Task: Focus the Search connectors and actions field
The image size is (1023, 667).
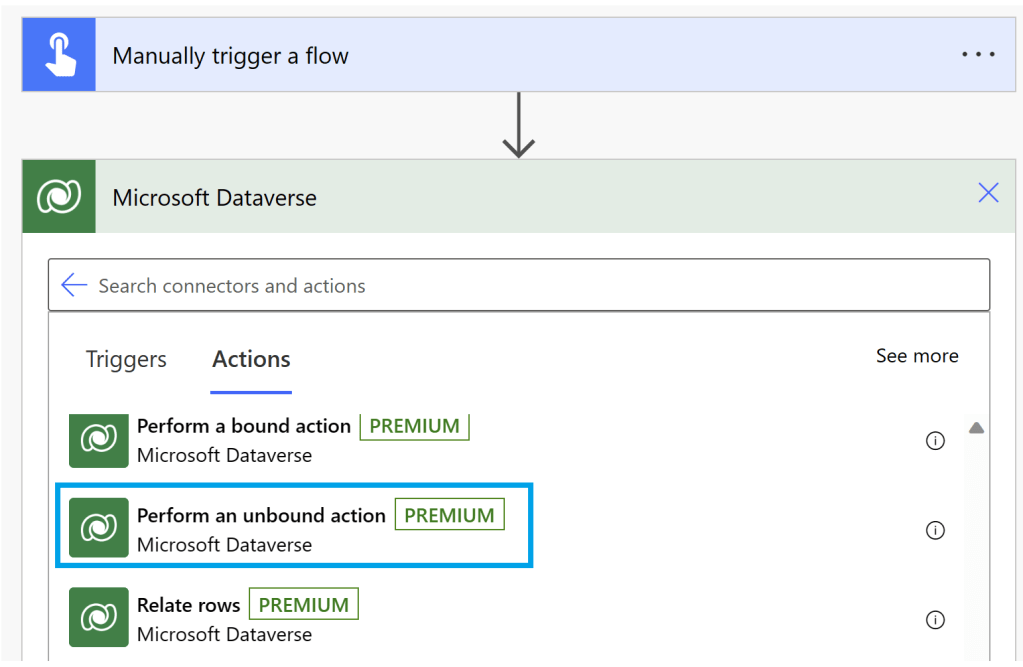Action: (530, 286)
